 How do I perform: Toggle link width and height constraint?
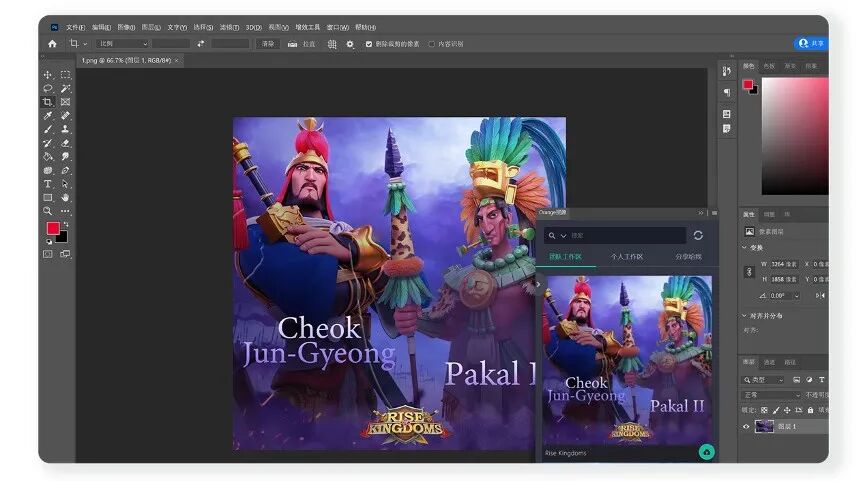(x=749, y=272)
